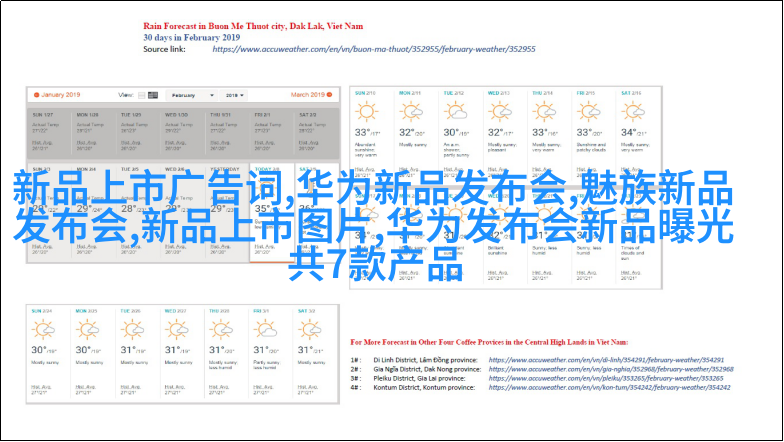Click the 30° temperature under TUE 2/12
784x442 pixels.
pos(451,132)
